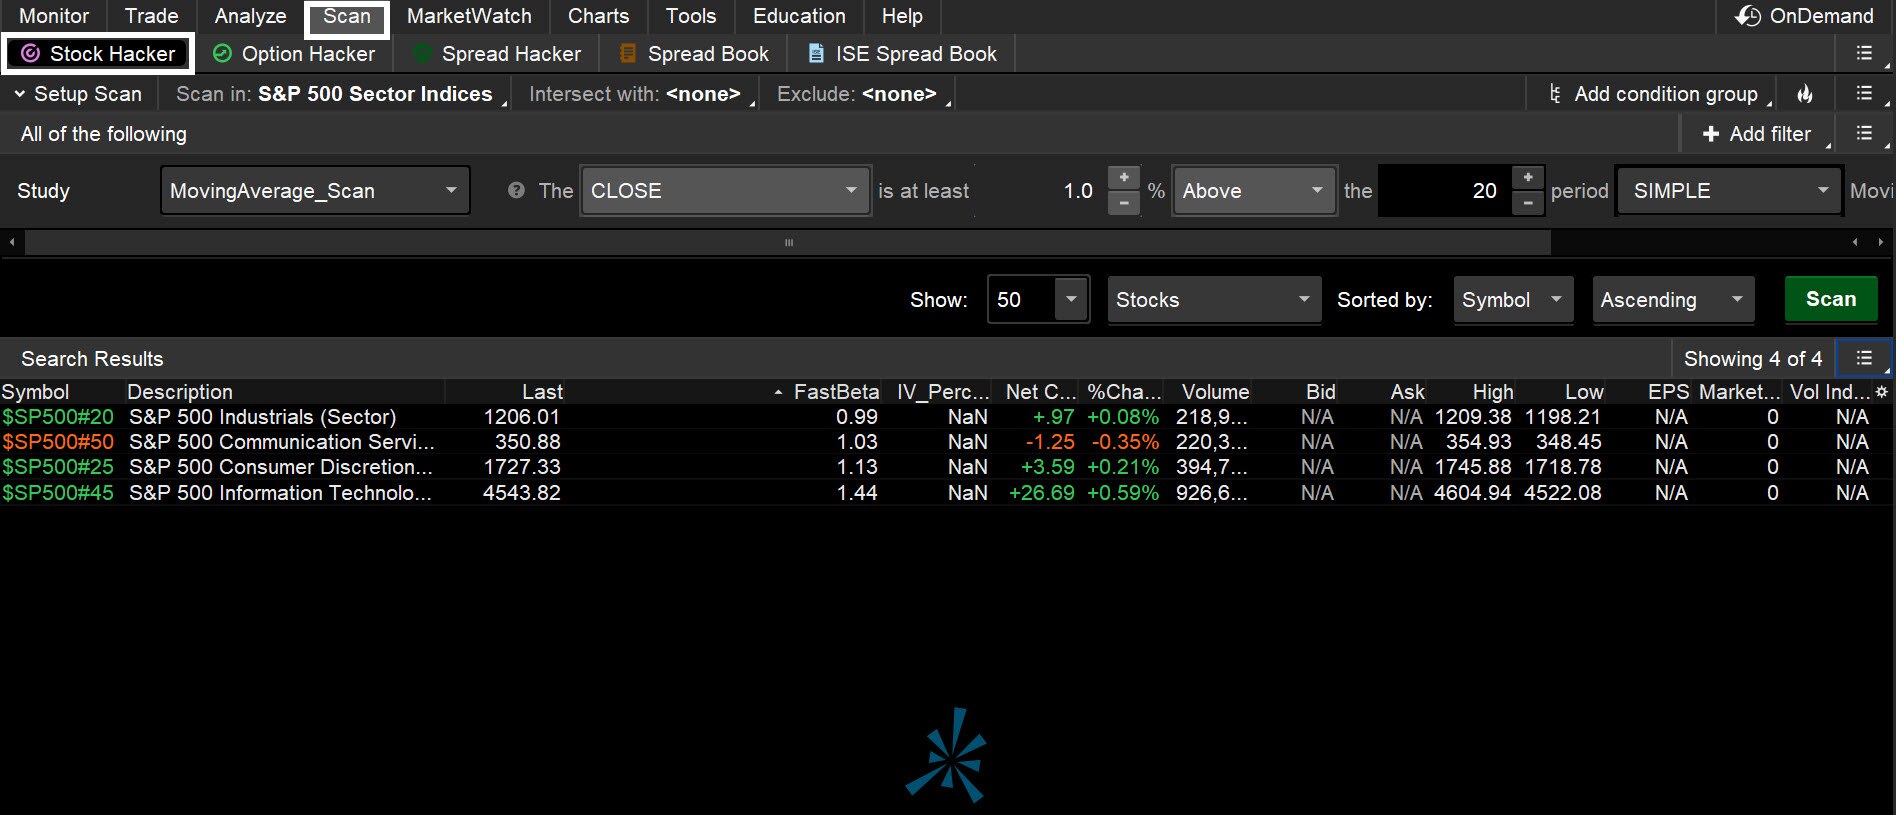Screen dimensions: 1896x815
Task: Open list menu icon beside Add filter
Action: [x=1865, y=134]
